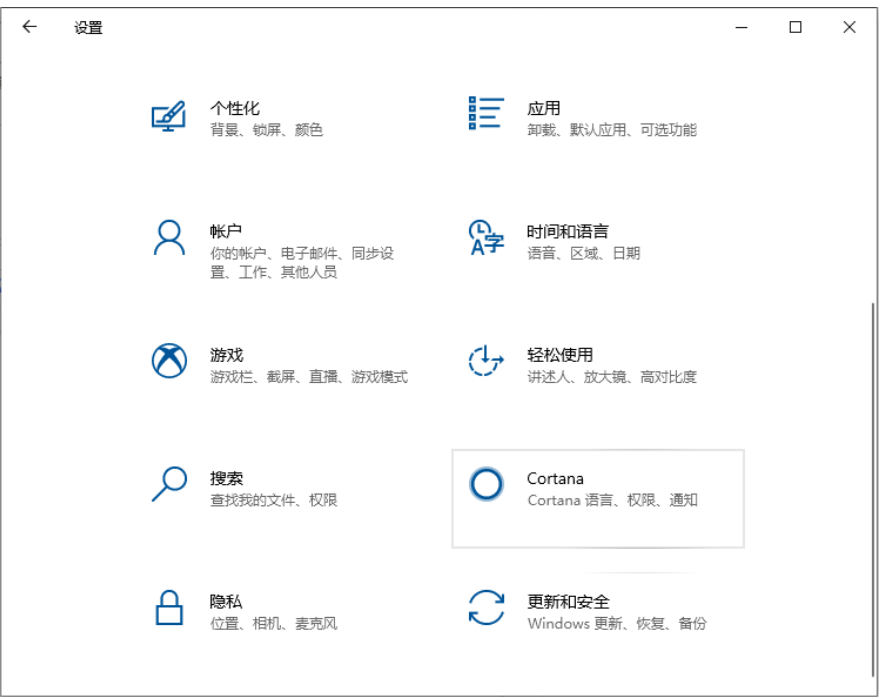879x697 pixels.
Task: Click the Apps (应用) list icon
Action: (x=485, y=114)
